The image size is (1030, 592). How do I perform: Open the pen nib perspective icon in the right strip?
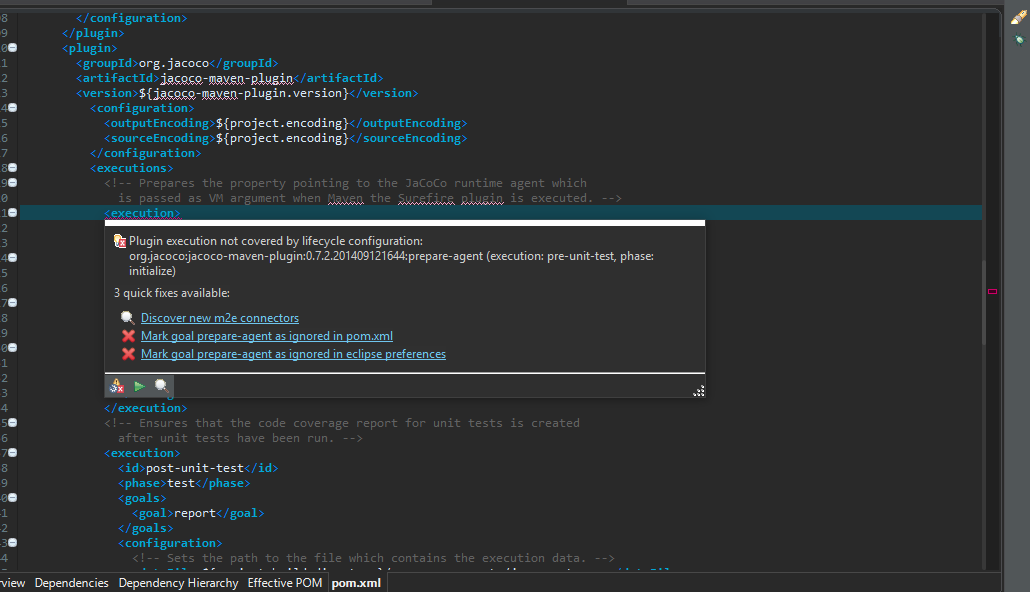tap(1019, 17)
